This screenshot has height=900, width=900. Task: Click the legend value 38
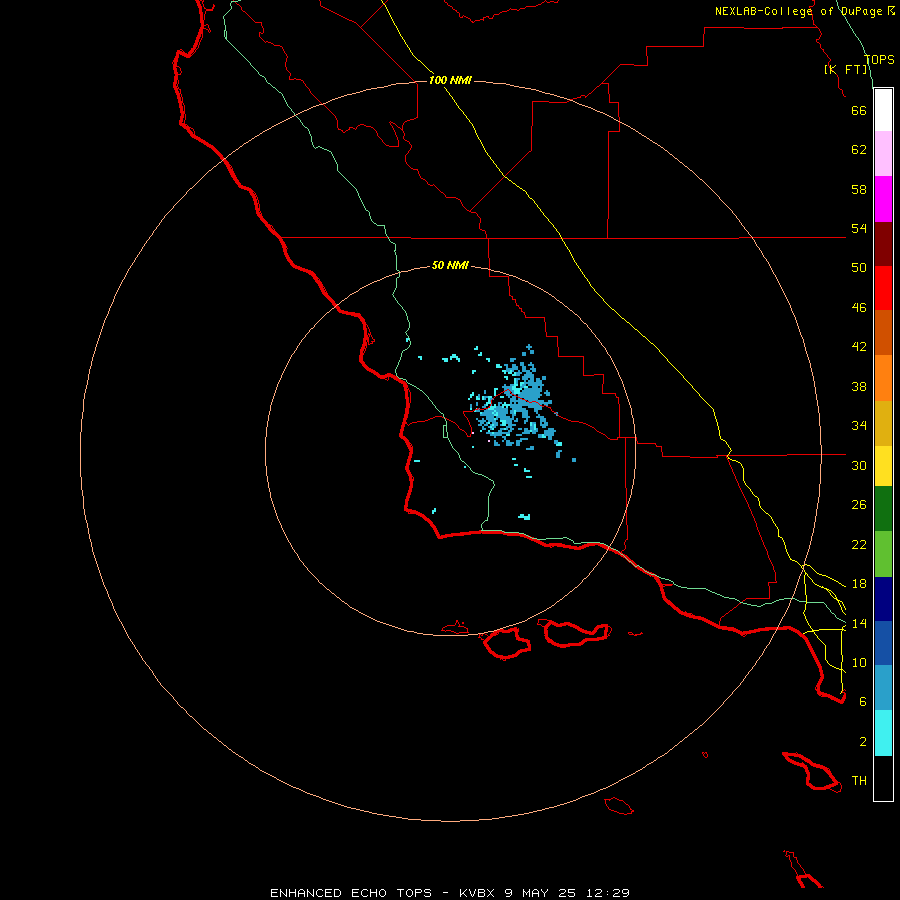point(859,386)
